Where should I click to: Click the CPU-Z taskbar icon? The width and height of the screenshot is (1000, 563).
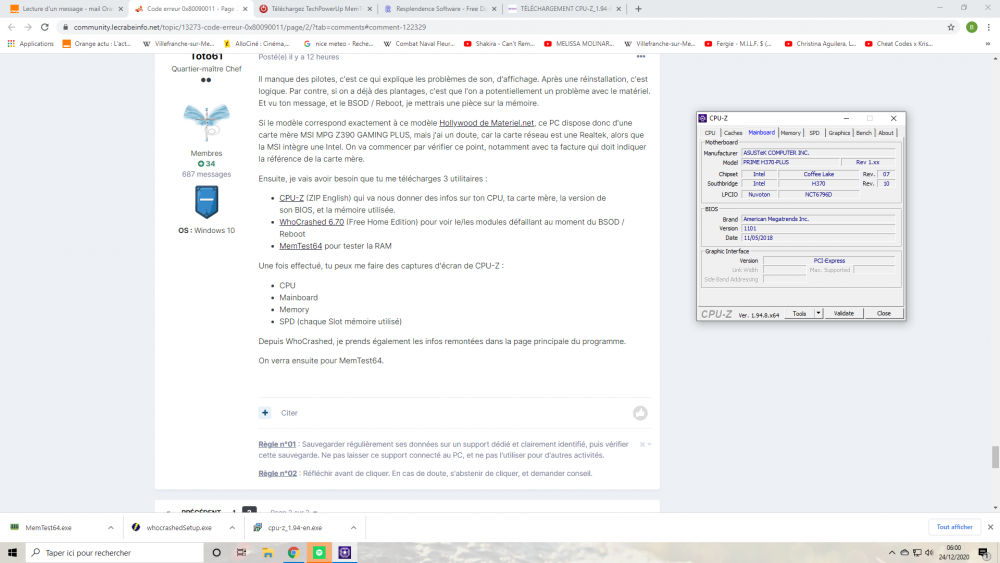pos(344,552)
